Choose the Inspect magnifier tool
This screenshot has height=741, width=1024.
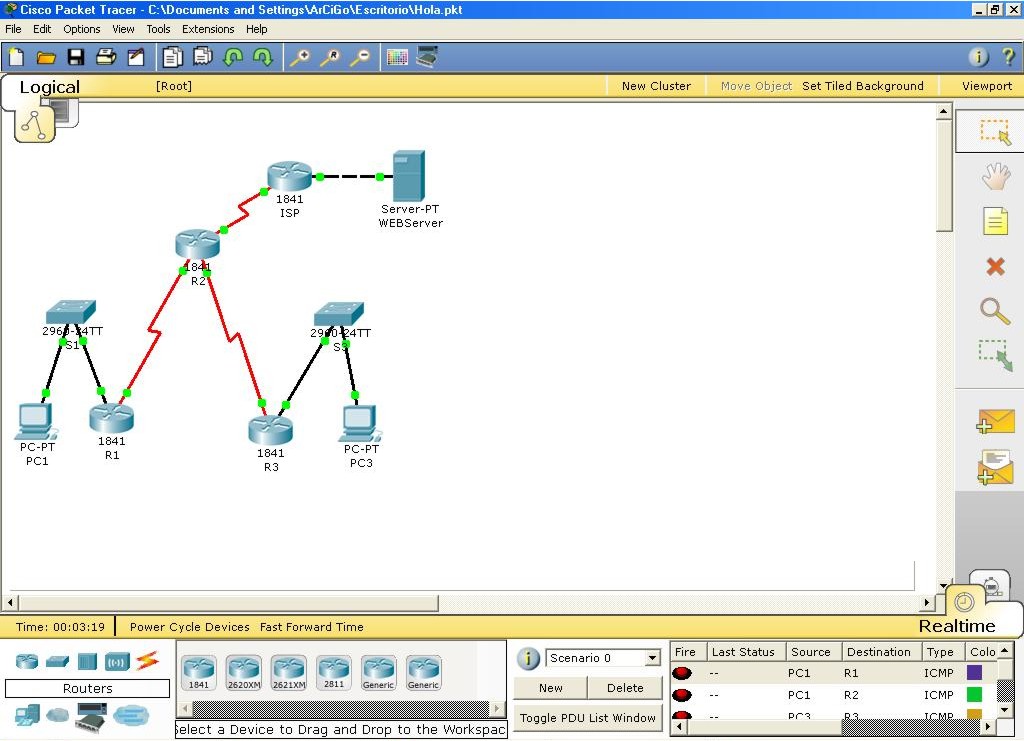pos(995,311)
